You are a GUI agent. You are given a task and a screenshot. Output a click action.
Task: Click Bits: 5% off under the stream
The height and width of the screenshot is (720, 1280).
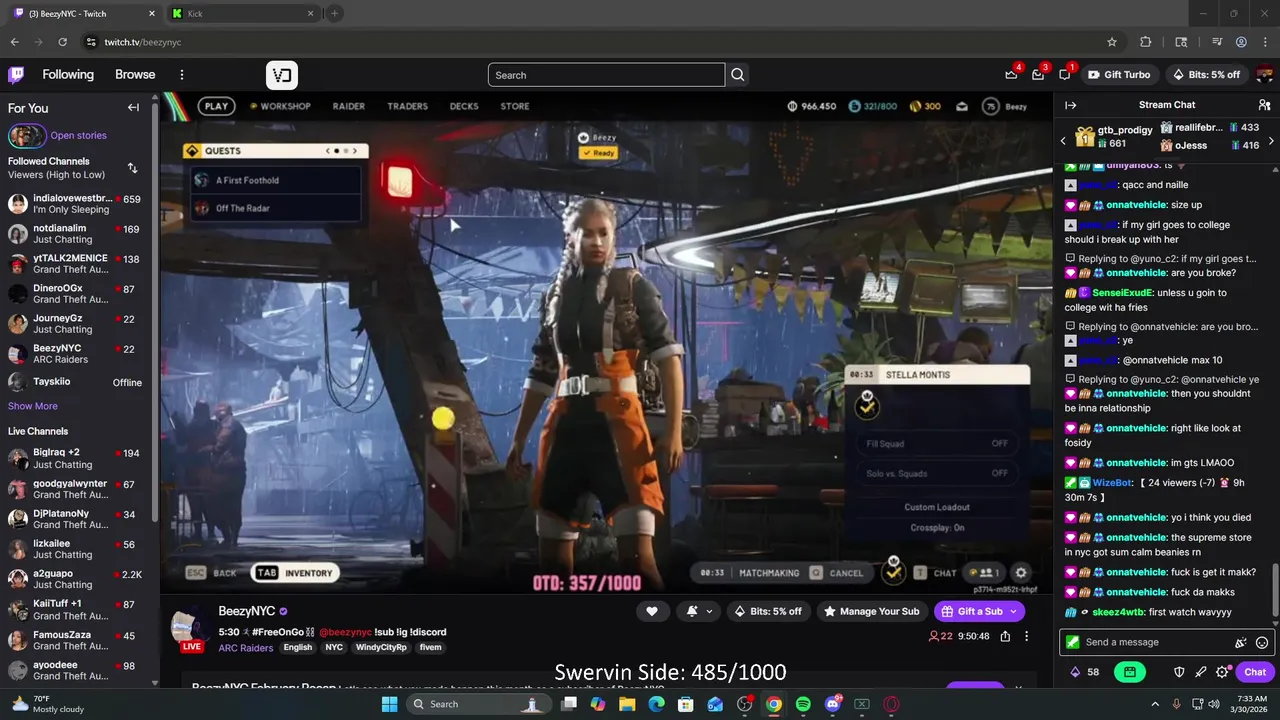(x=768, y=612)
